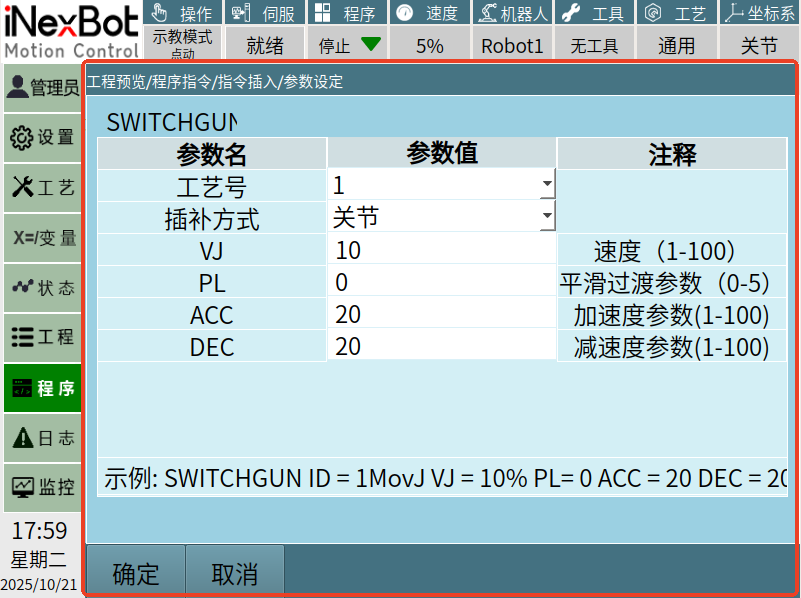The image size is (801, 598).
Task: Open the 工艺 wrench-cross icon in sidebar
Action: (22, 187)
